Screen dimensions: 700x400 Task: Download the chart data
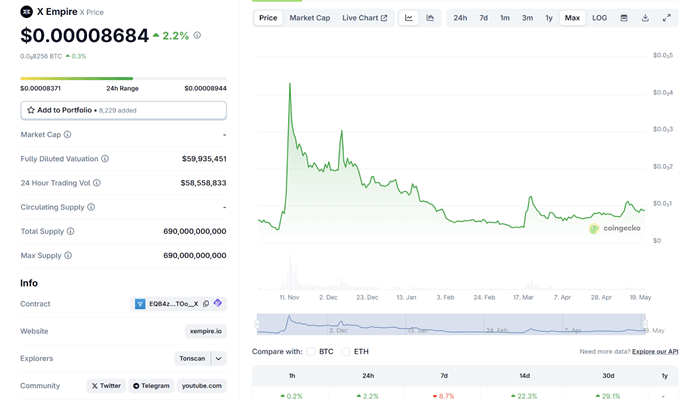tap(645, 18)
